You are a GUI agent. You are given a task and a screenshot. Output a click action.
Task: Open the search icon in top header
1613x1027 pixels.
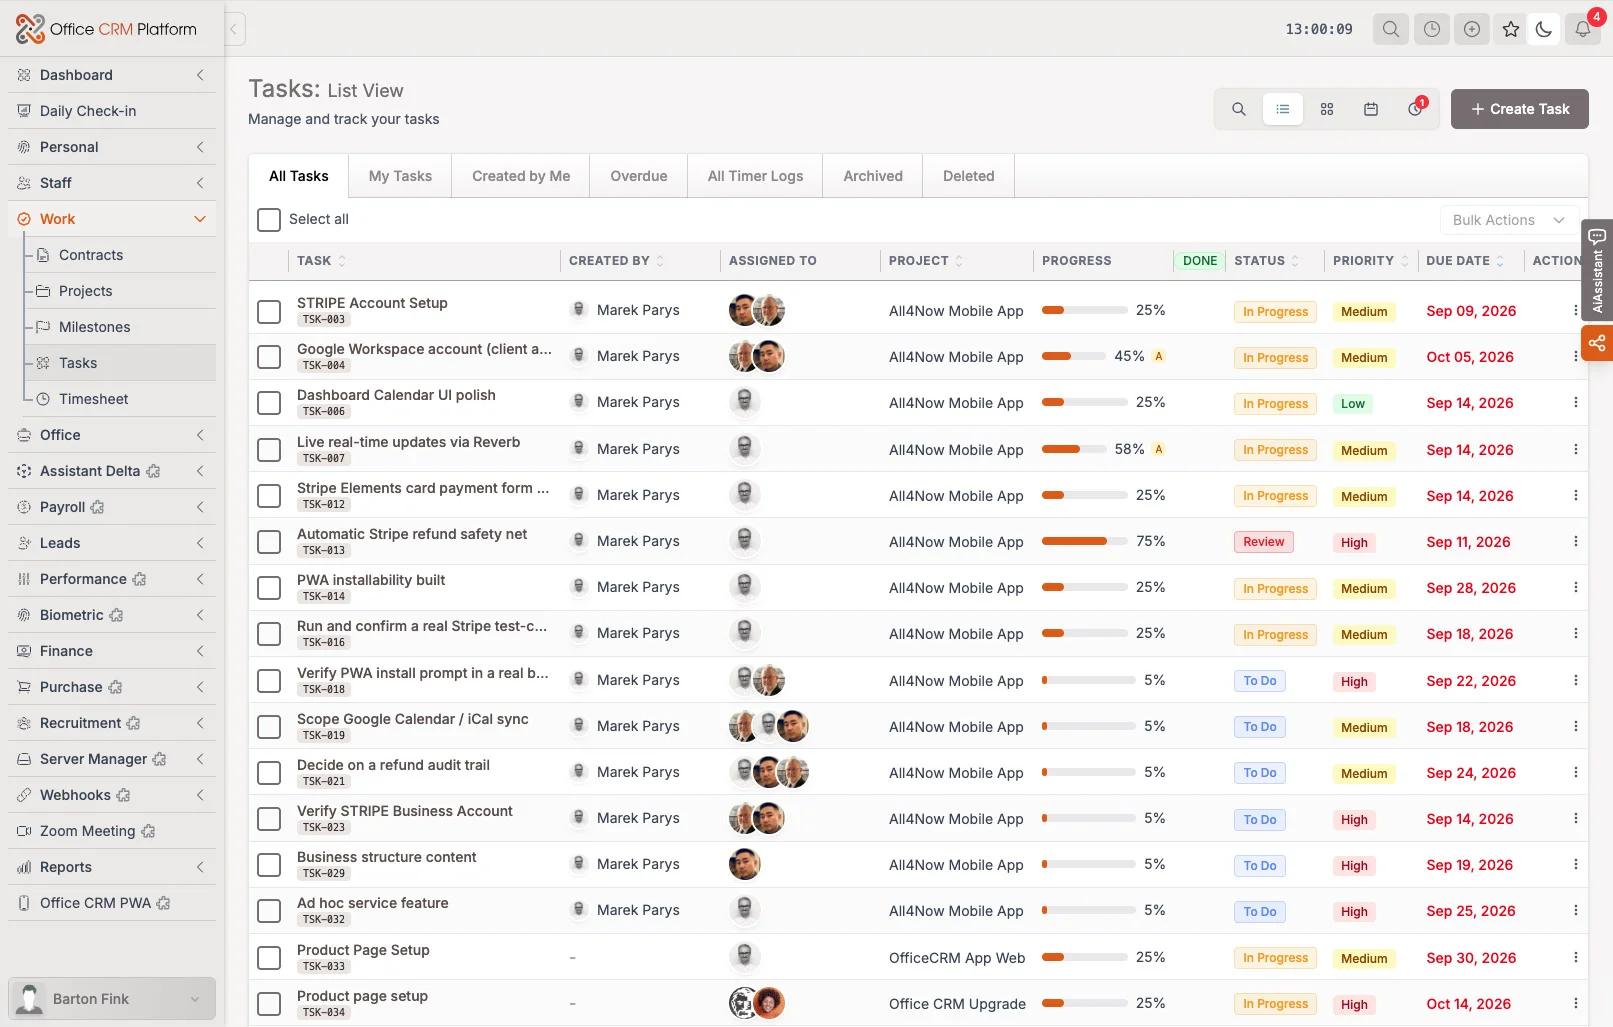pyautogui.click(x=1391, y=29)
